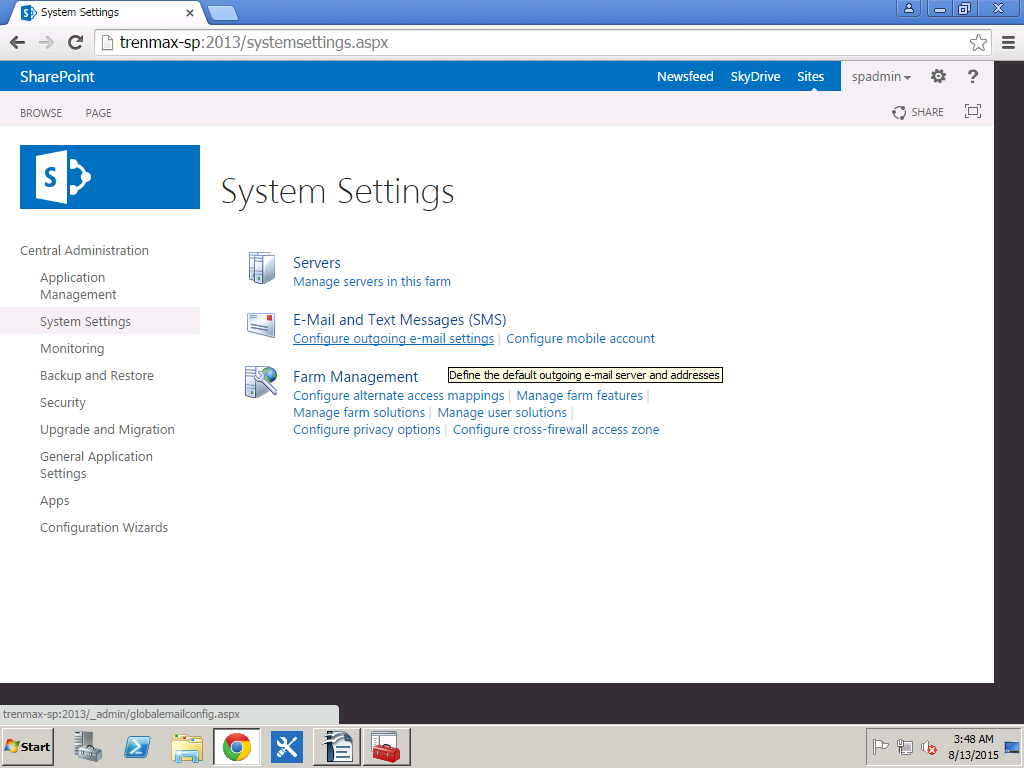Go to Newsfeed

685,76
